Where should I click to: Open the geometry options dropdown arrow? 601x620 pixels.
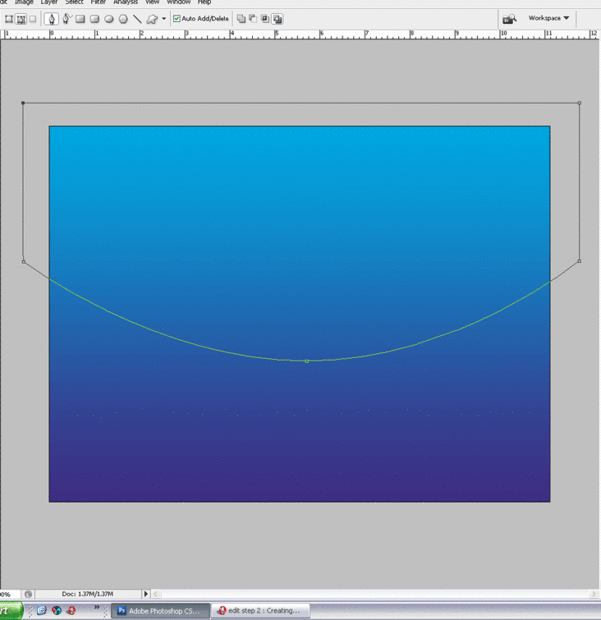(x=164, y=19)
